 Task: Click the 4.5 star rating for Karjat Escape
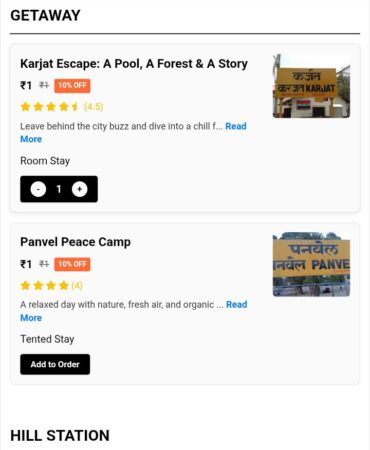(62, 107)
